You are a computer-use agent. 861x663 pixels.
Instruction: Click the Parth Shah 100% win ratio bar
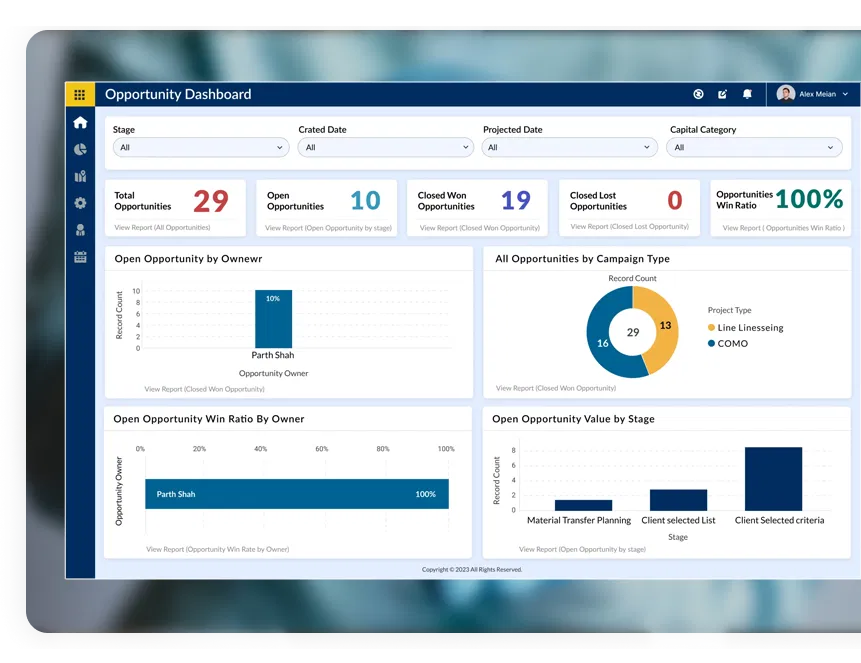[296, 494]
